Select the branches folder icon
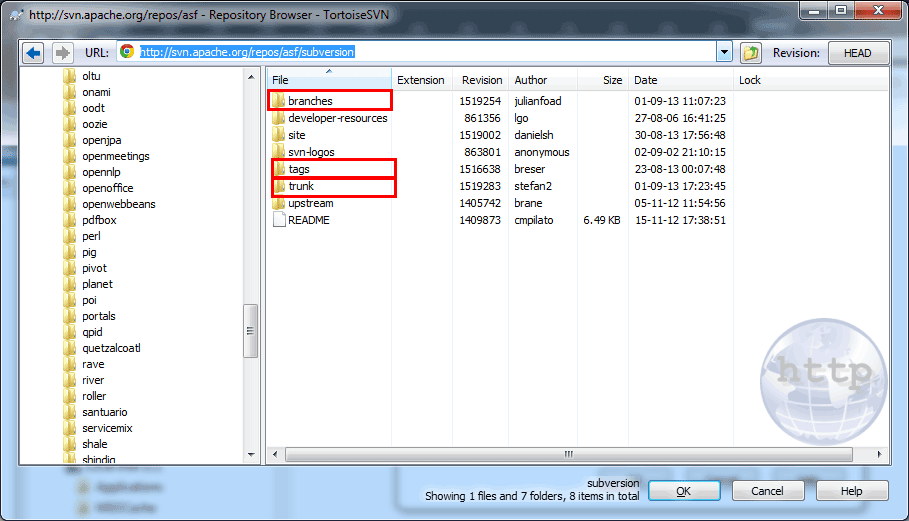 coord(279,101)
